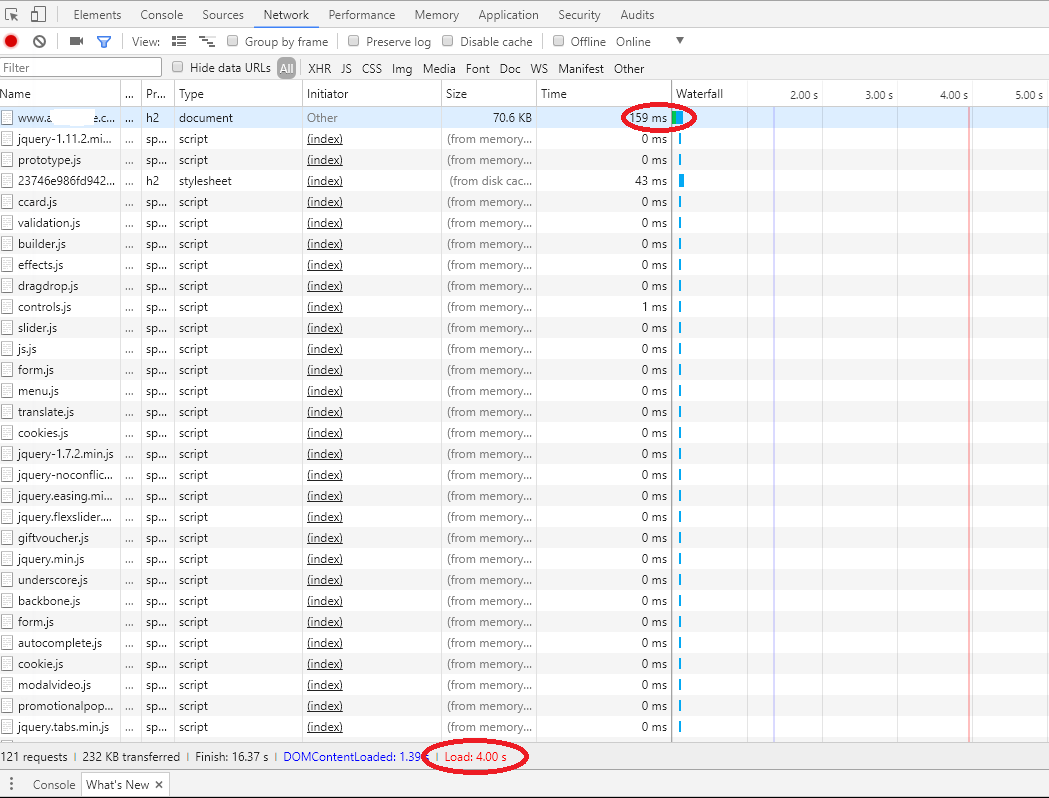Switch to the Console tab
This screenshot has width=1049, height=798.
click(161, 15)
